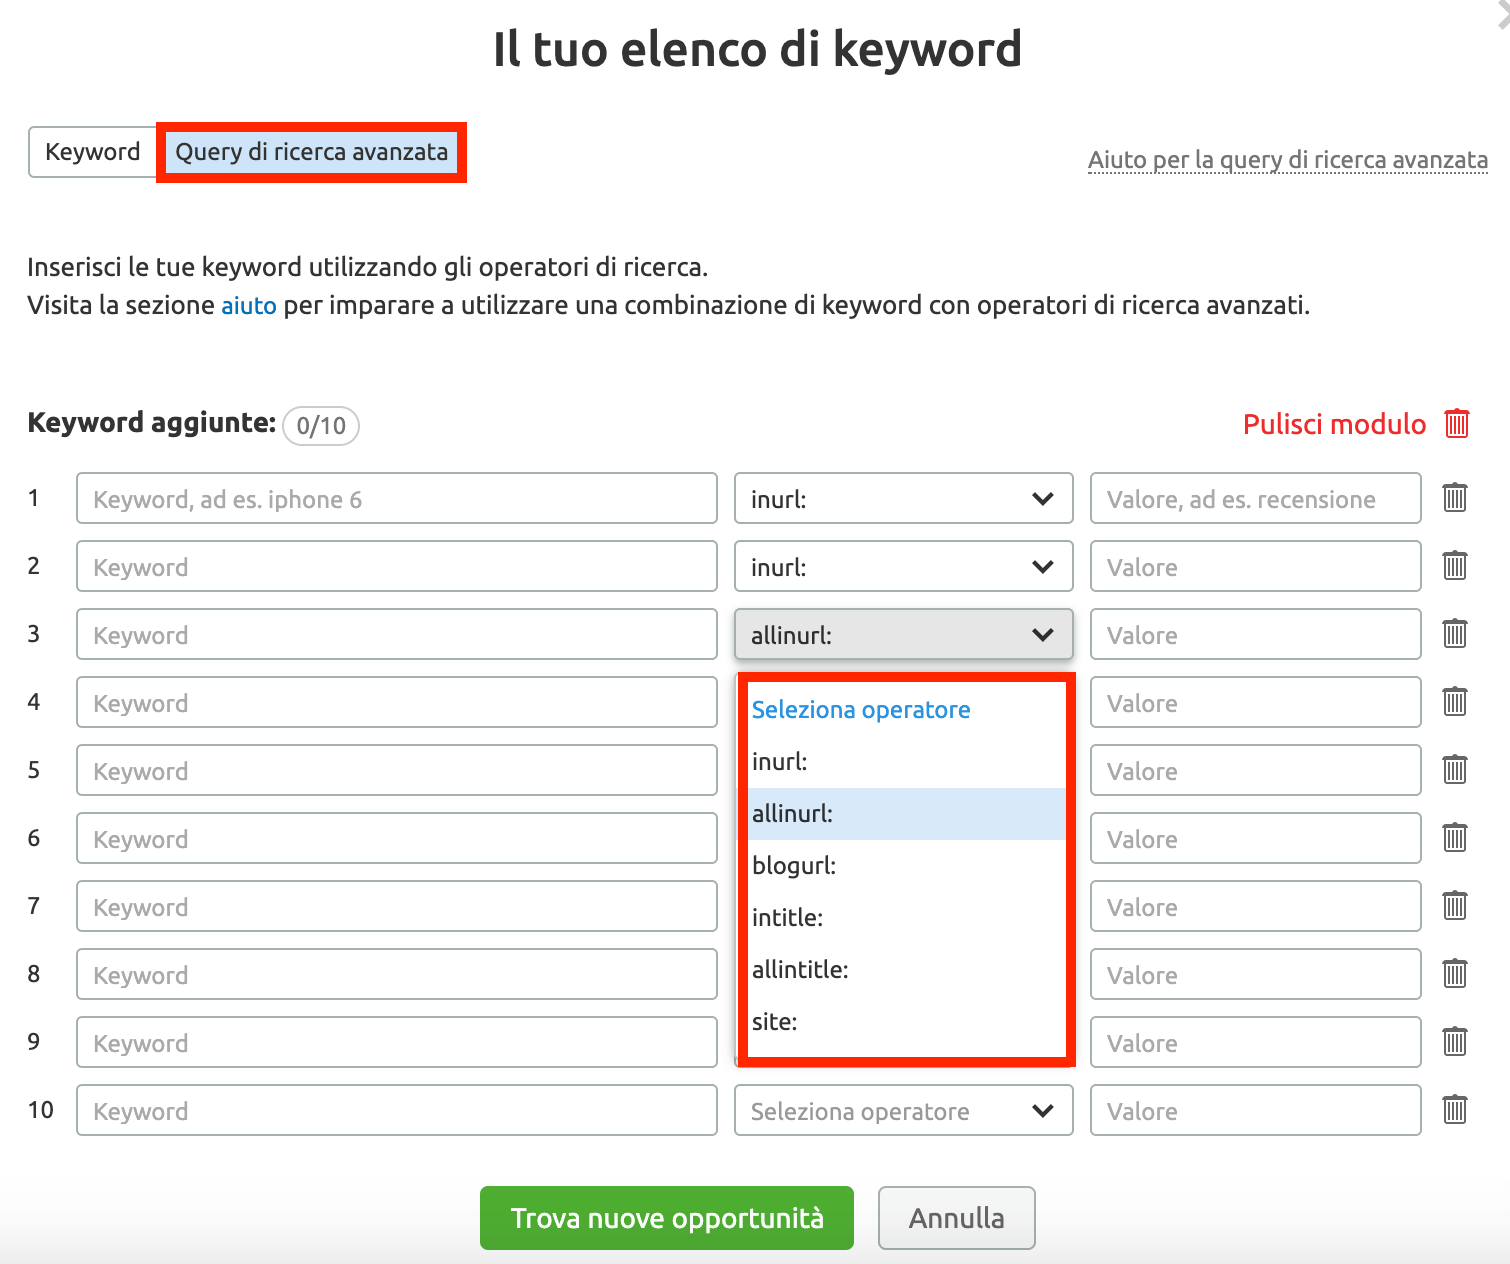Click the Trova nuove opportunità button

click(666, 1218)
